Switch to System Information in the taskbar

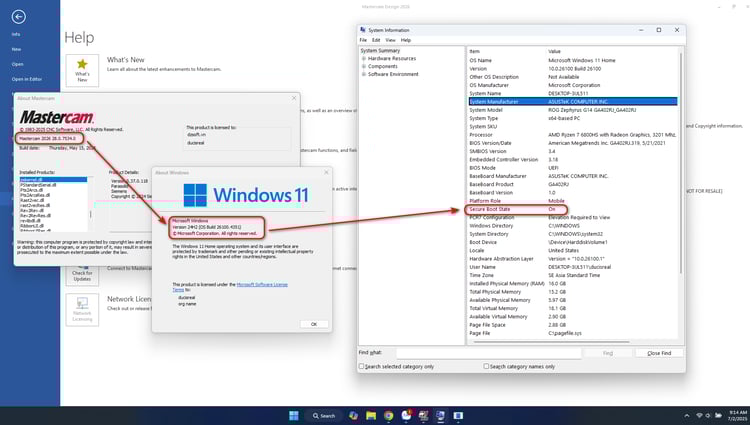click(441, 415)
